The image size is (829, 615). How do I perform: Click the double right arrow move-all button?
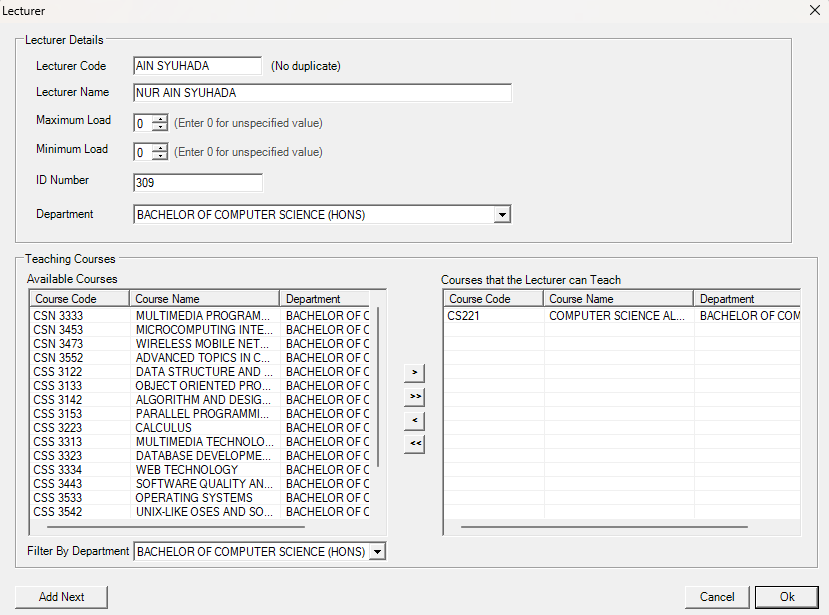point(415,397)
